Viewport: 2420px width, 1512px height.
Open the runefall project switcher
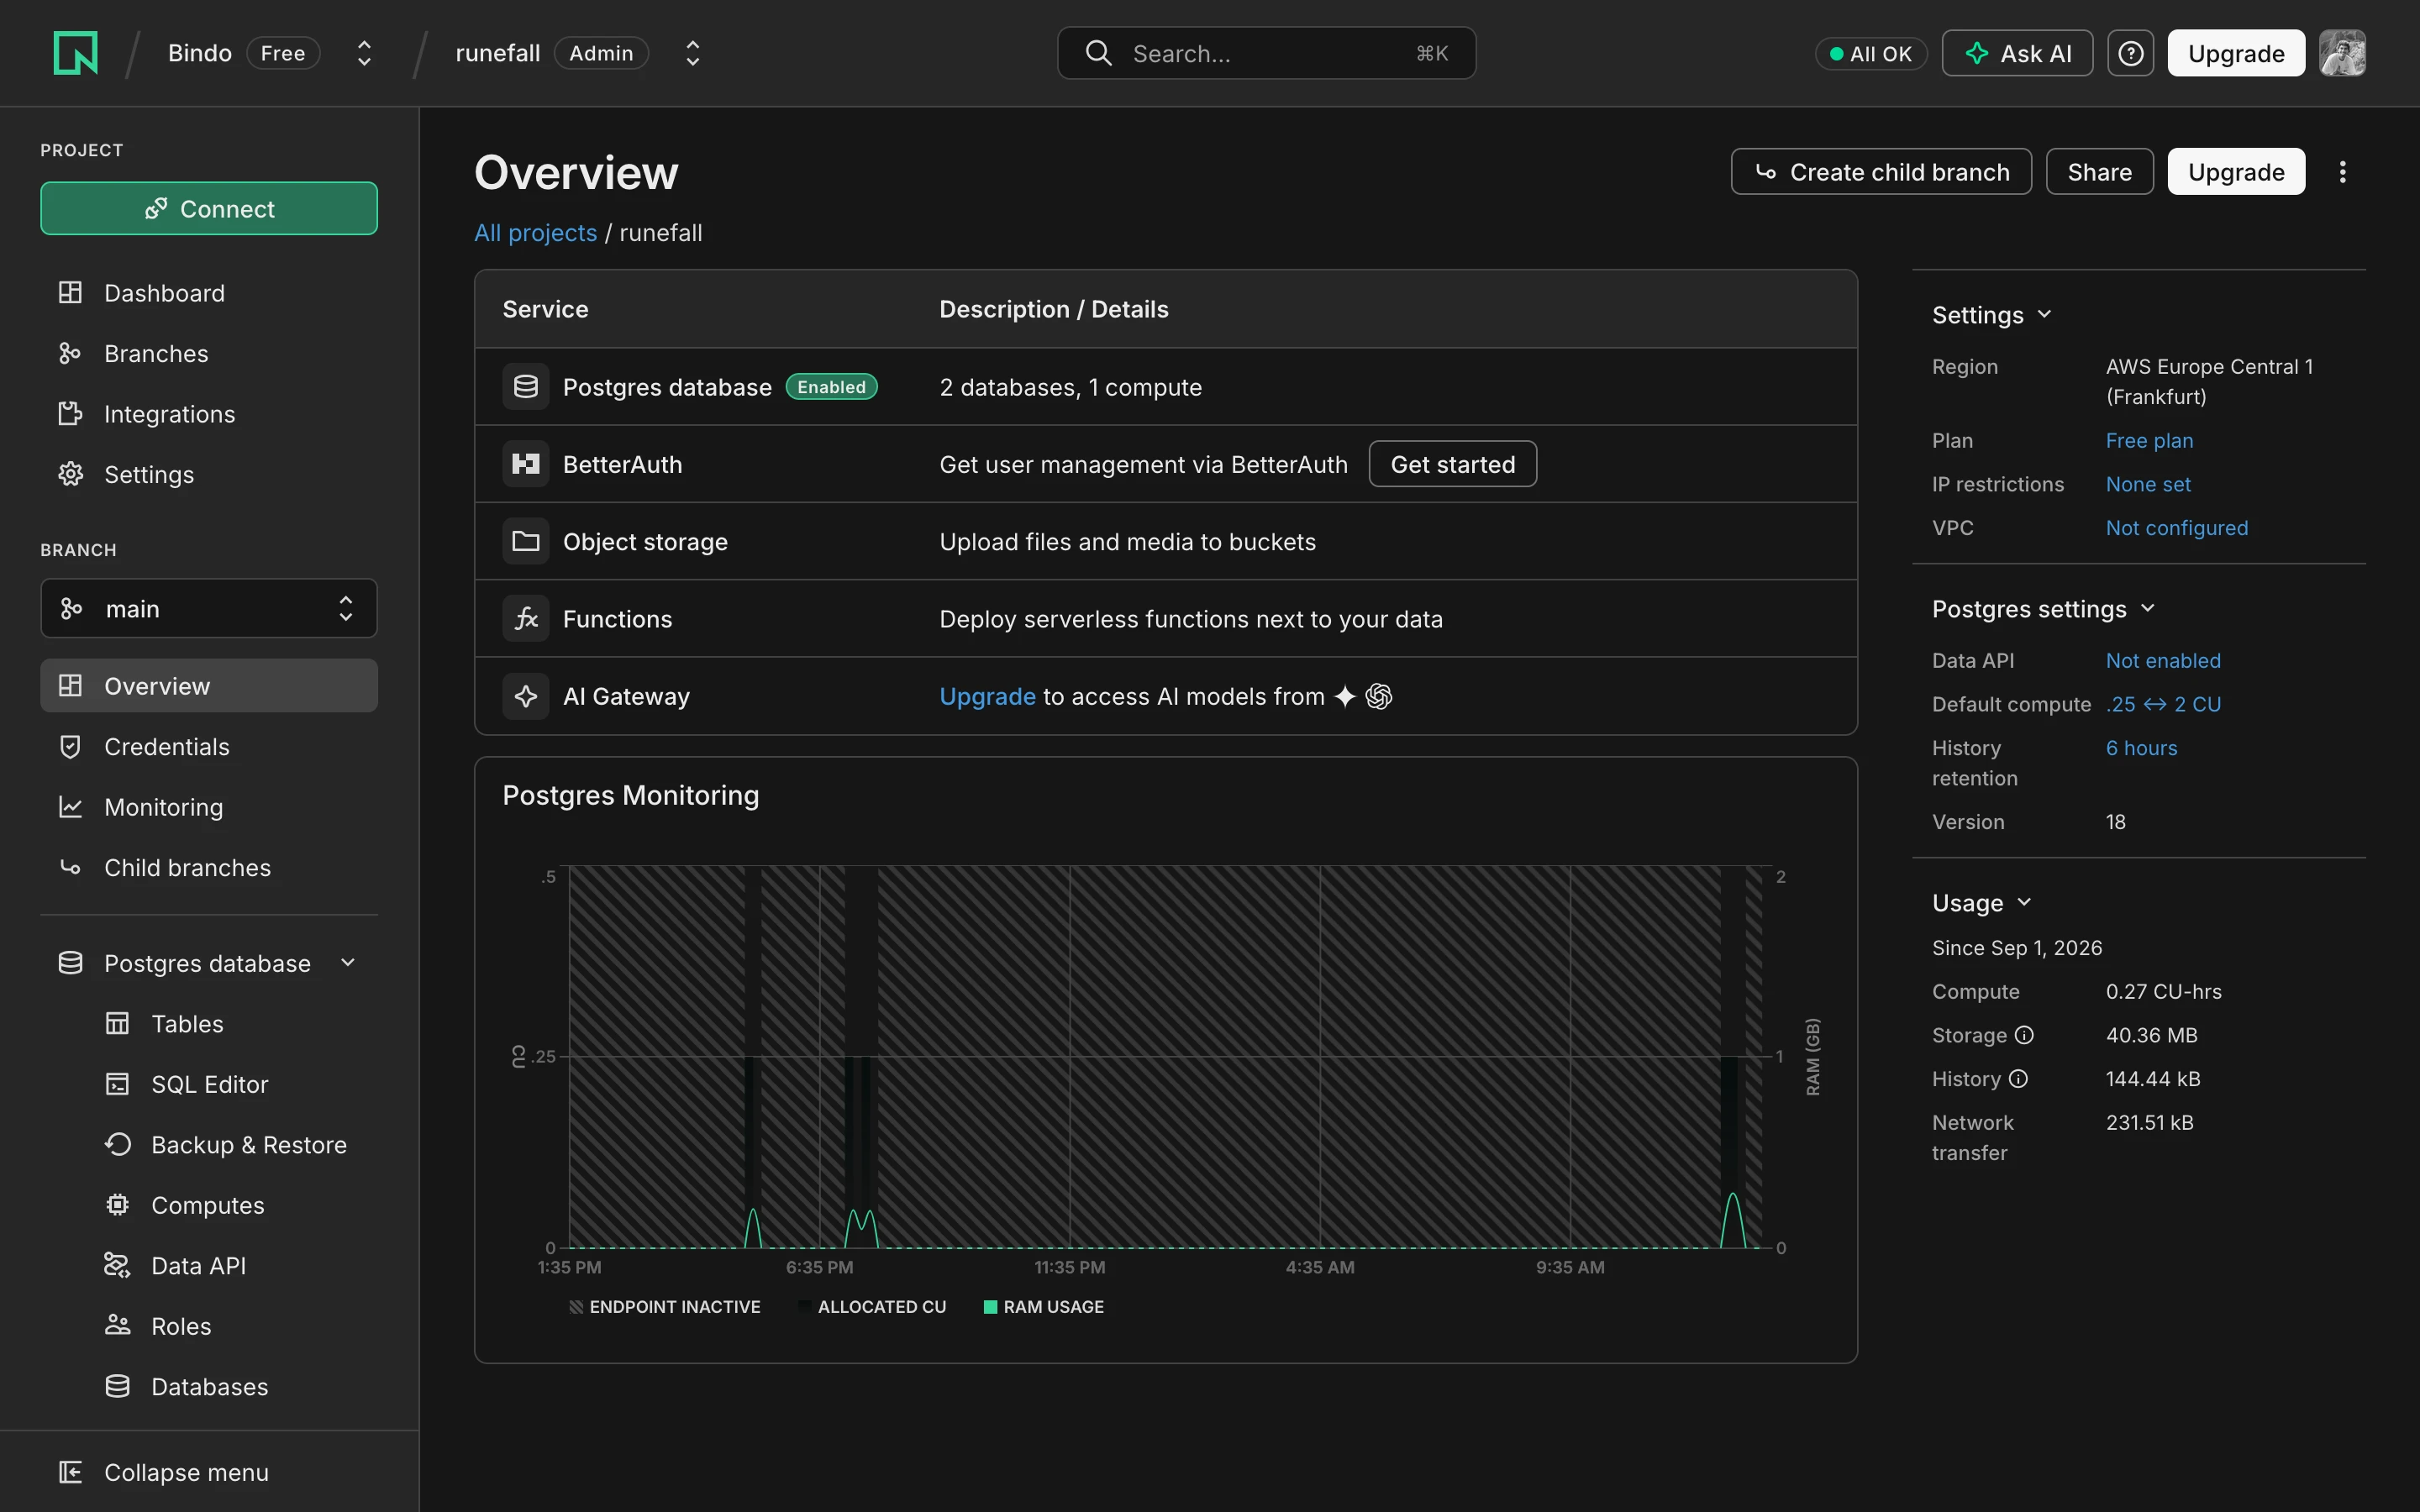point(692,53)
